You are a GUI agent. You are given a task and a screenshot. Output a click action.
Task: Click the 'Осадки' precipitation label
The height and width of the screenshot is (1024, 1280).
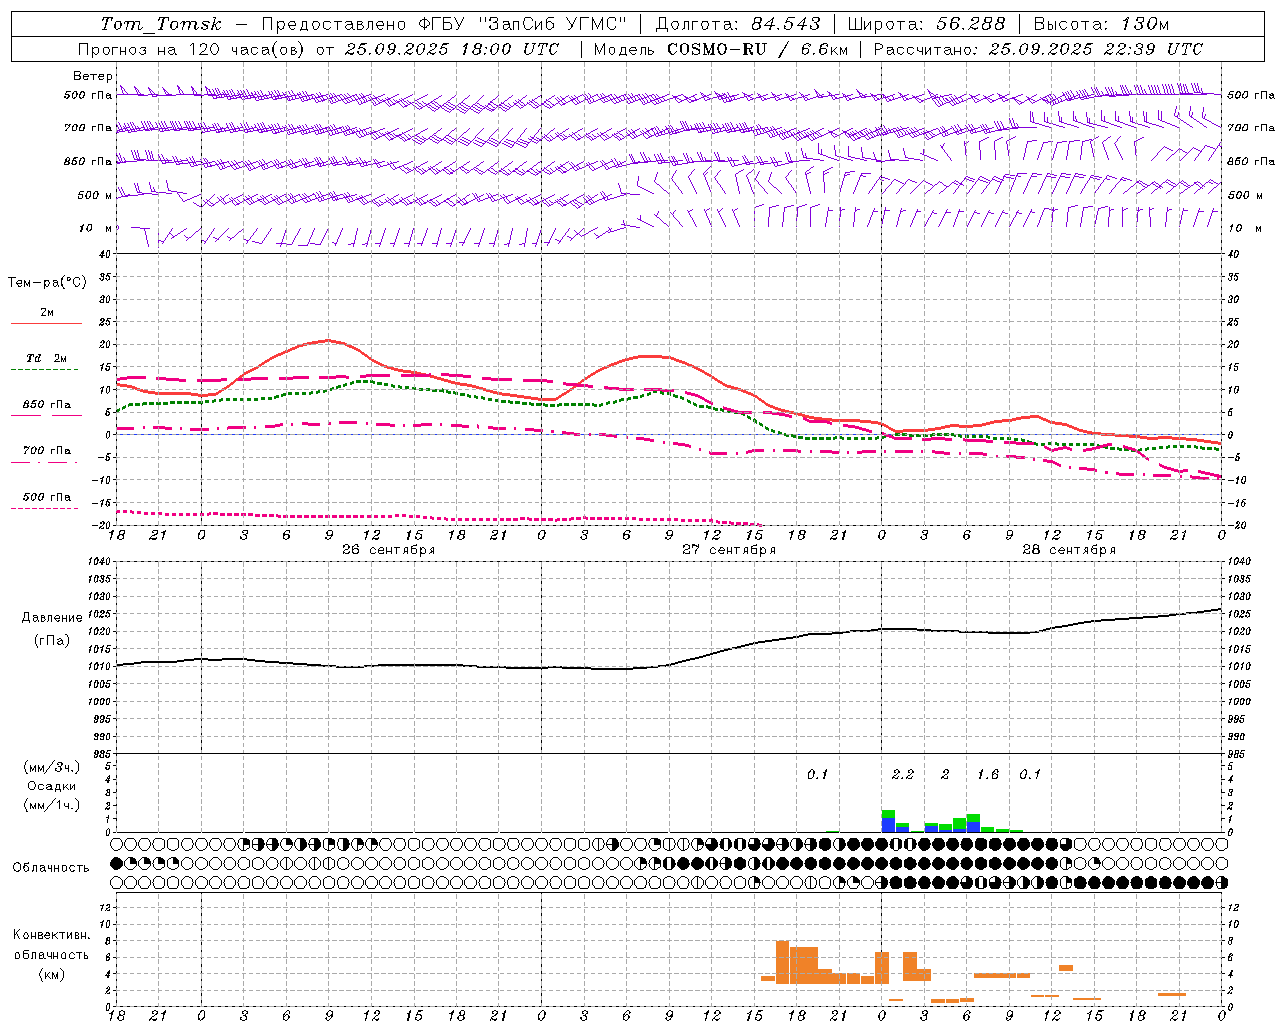(52, 786)
